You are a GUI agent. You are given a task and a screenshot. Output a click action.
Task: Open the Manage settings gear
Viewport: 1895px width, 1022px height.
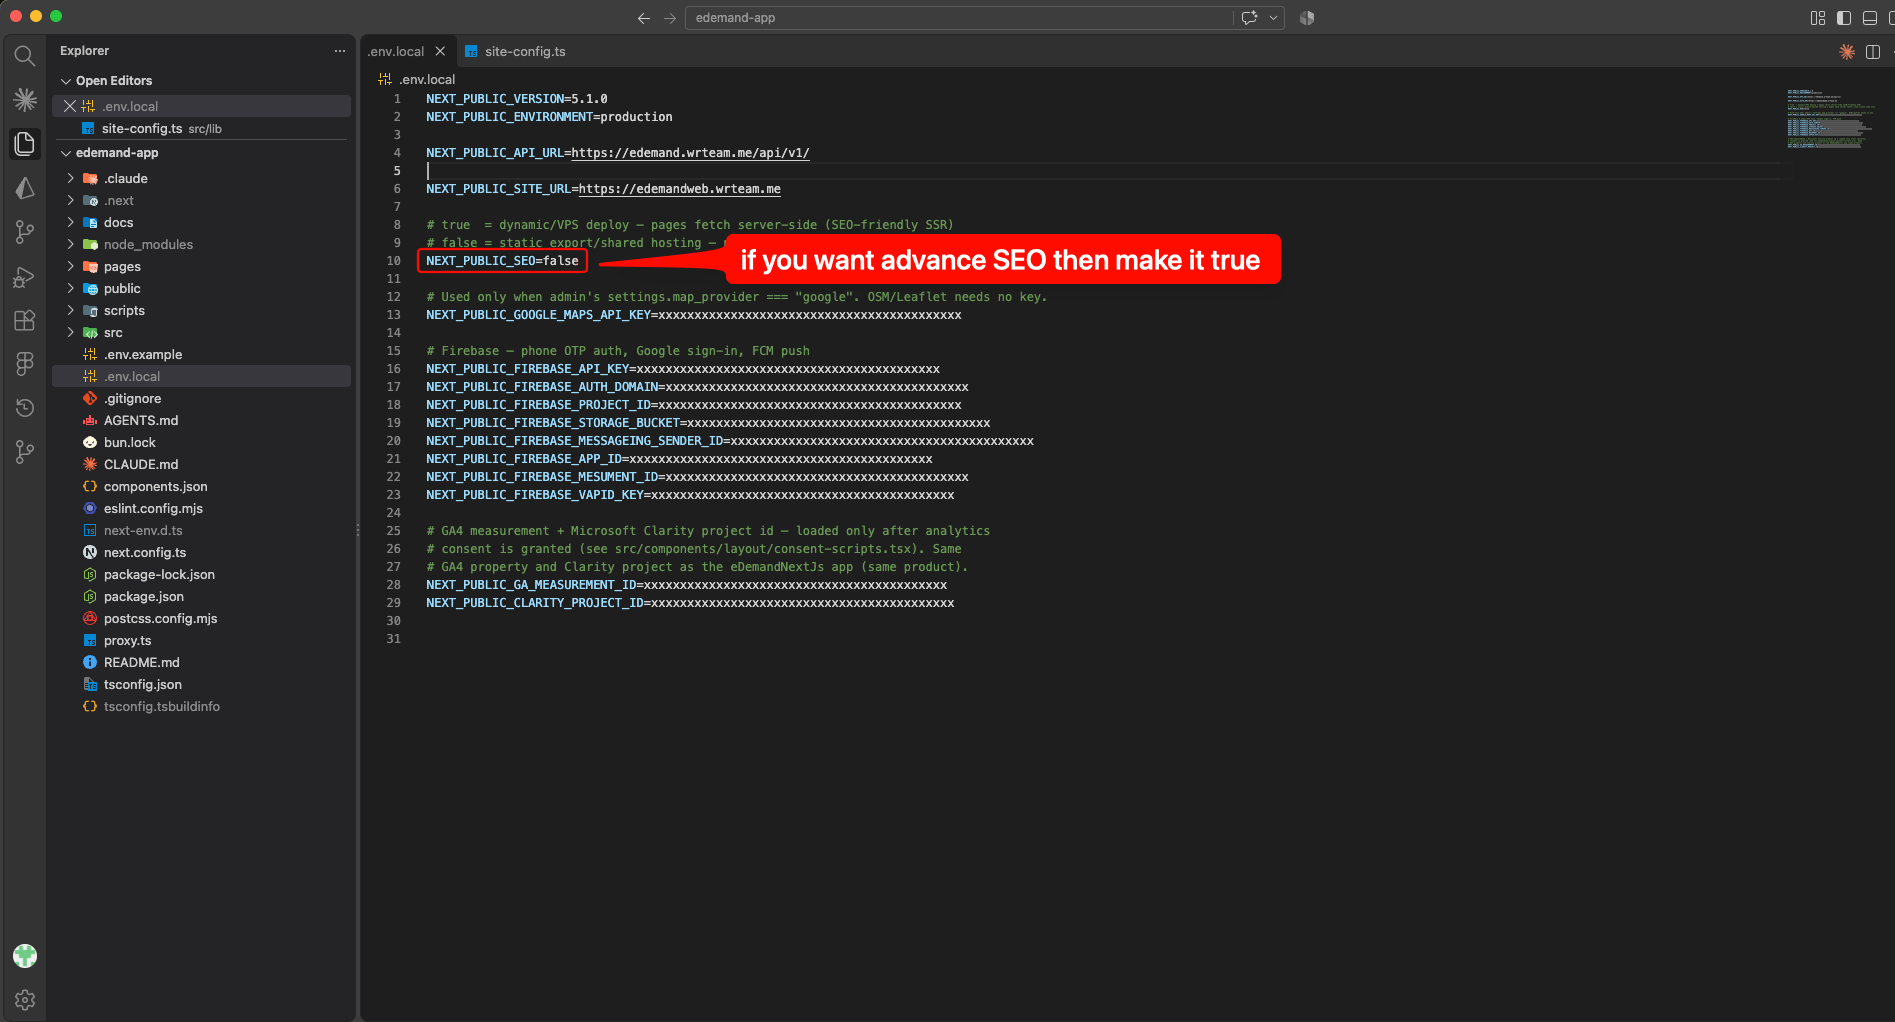25,999
